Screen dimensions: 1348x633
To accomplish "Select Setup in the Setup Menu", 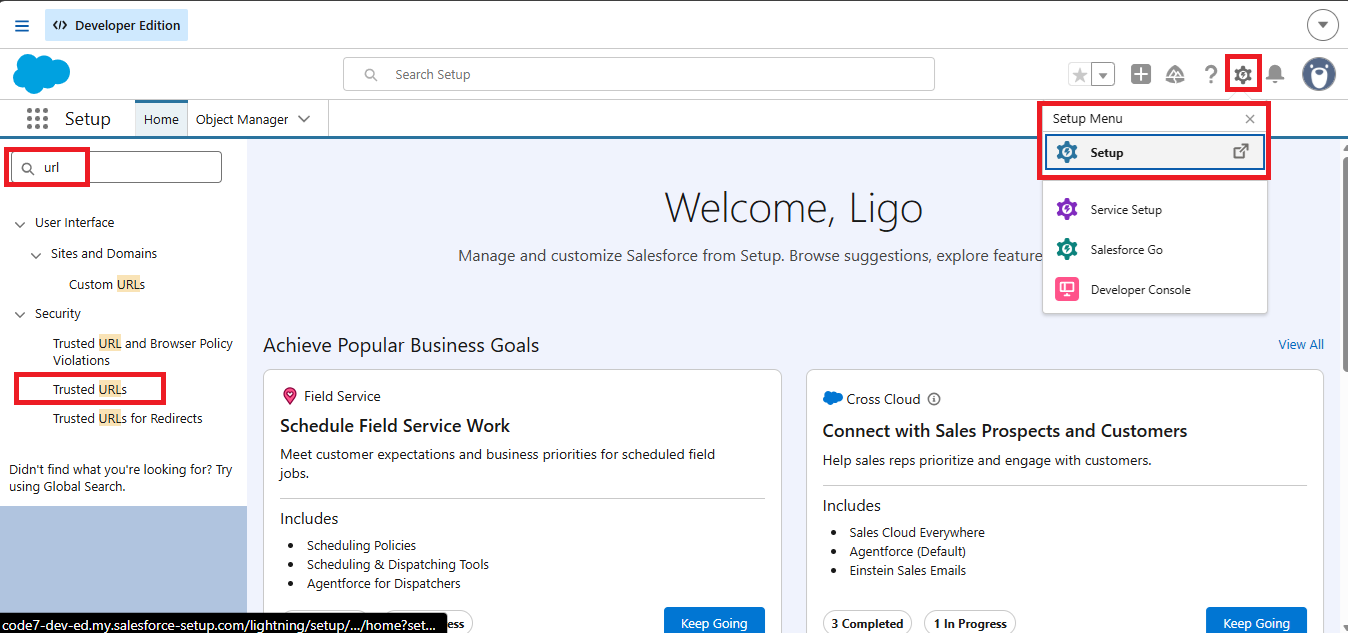I will 1155,153.
